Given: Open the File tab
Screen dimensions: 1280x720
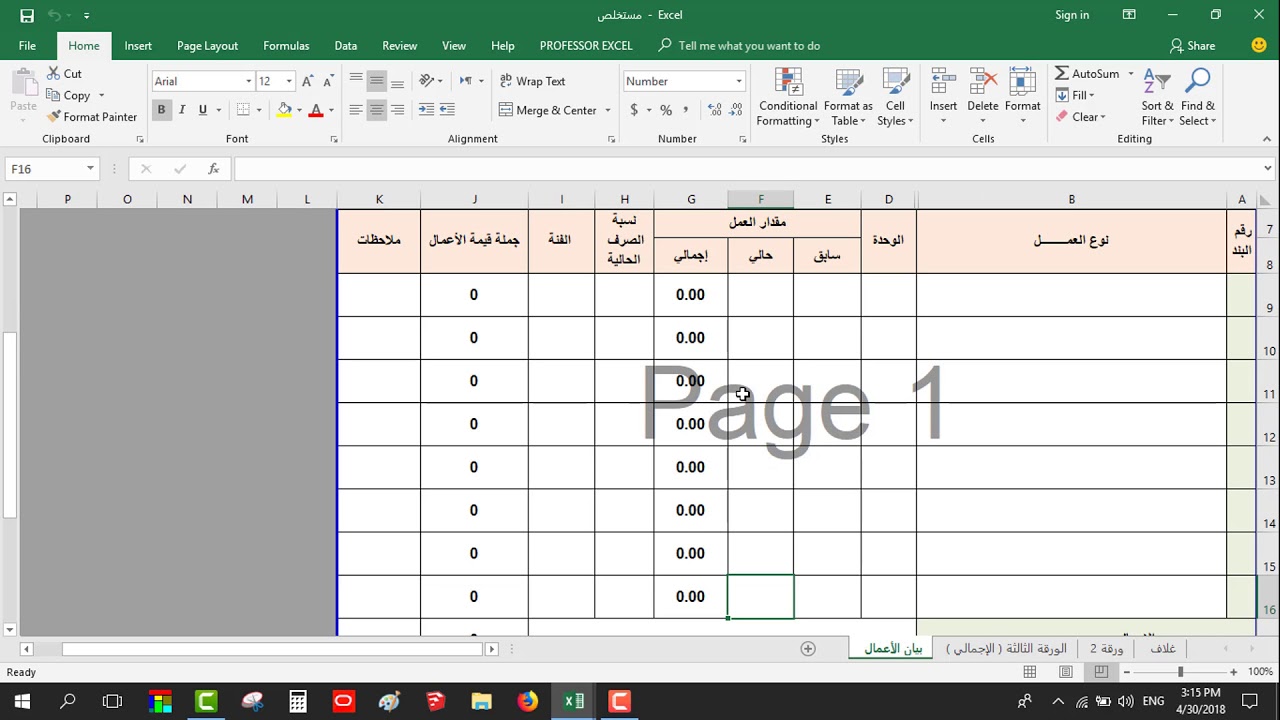Looking at the screenshot, I should pos(27,46).
